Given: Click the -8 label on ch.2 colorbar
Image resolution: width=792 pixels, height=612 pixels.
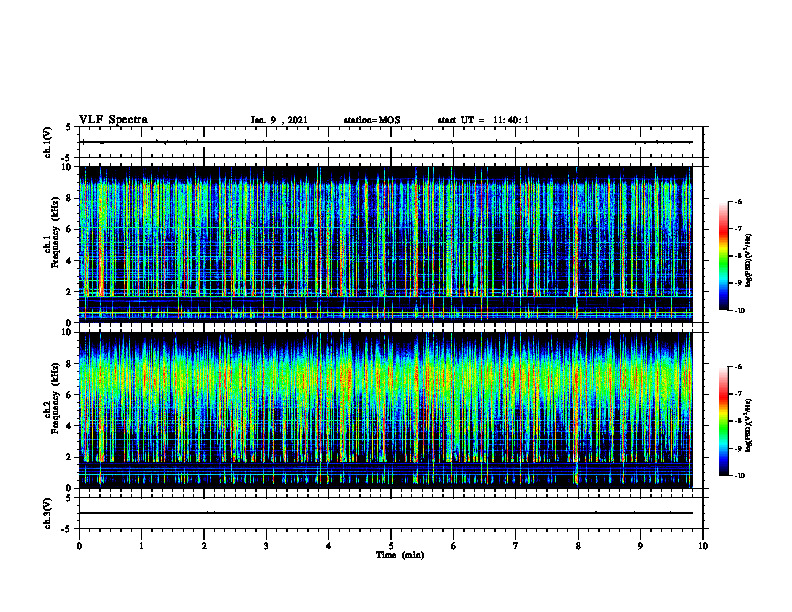Looking at the screenshot, I should 738,421.
